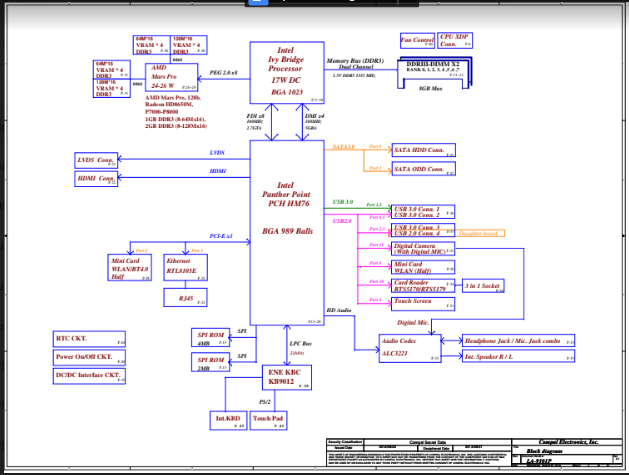629x475 pixels.
Task: Click the AMD Mars Pro GPU block
Action: pyautogui.click(x=171, y=77)
